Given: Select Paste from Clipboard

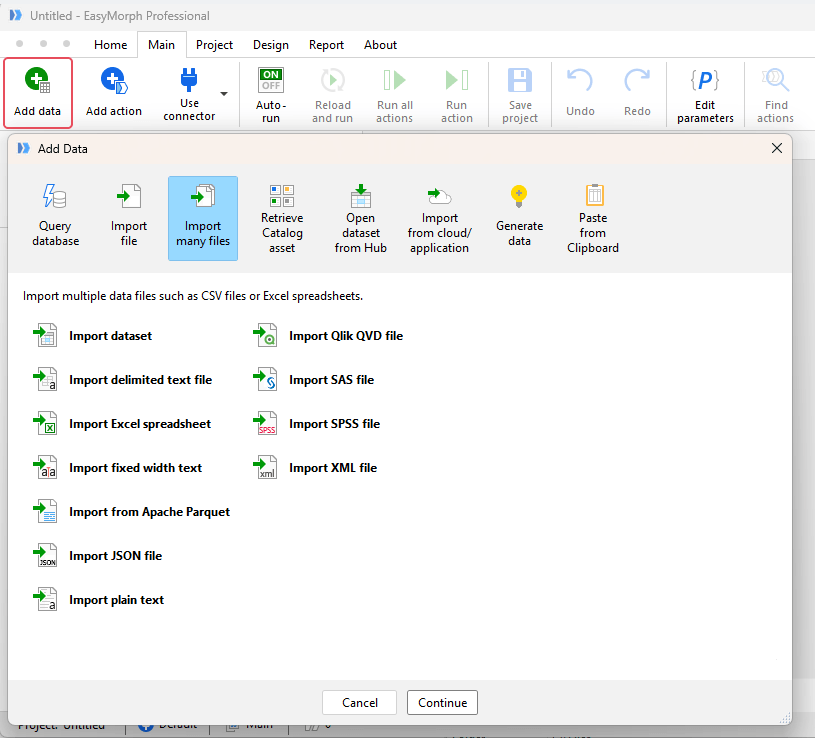Looking at the screenshot, I should [x=593, y=218].
